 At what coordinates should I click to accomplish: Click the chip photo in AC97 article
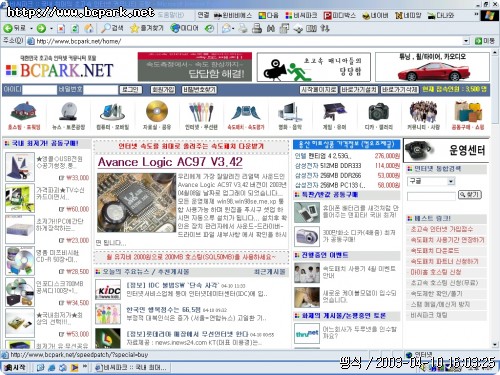(136, 202)
